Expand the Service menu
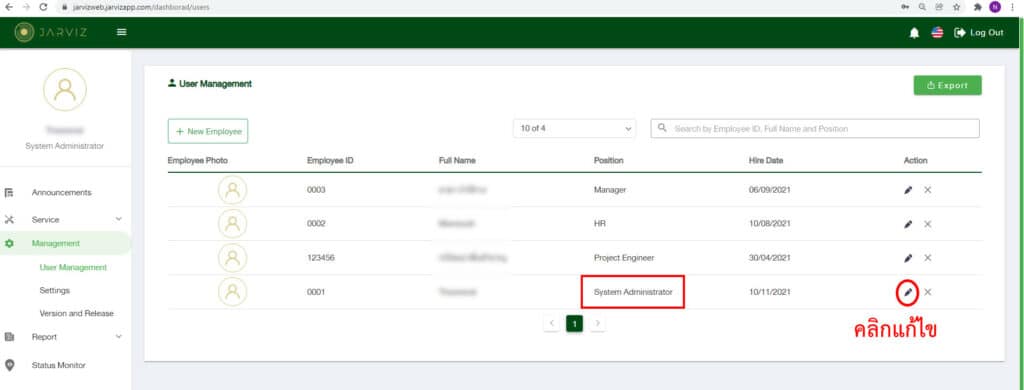 pos(65,219)
